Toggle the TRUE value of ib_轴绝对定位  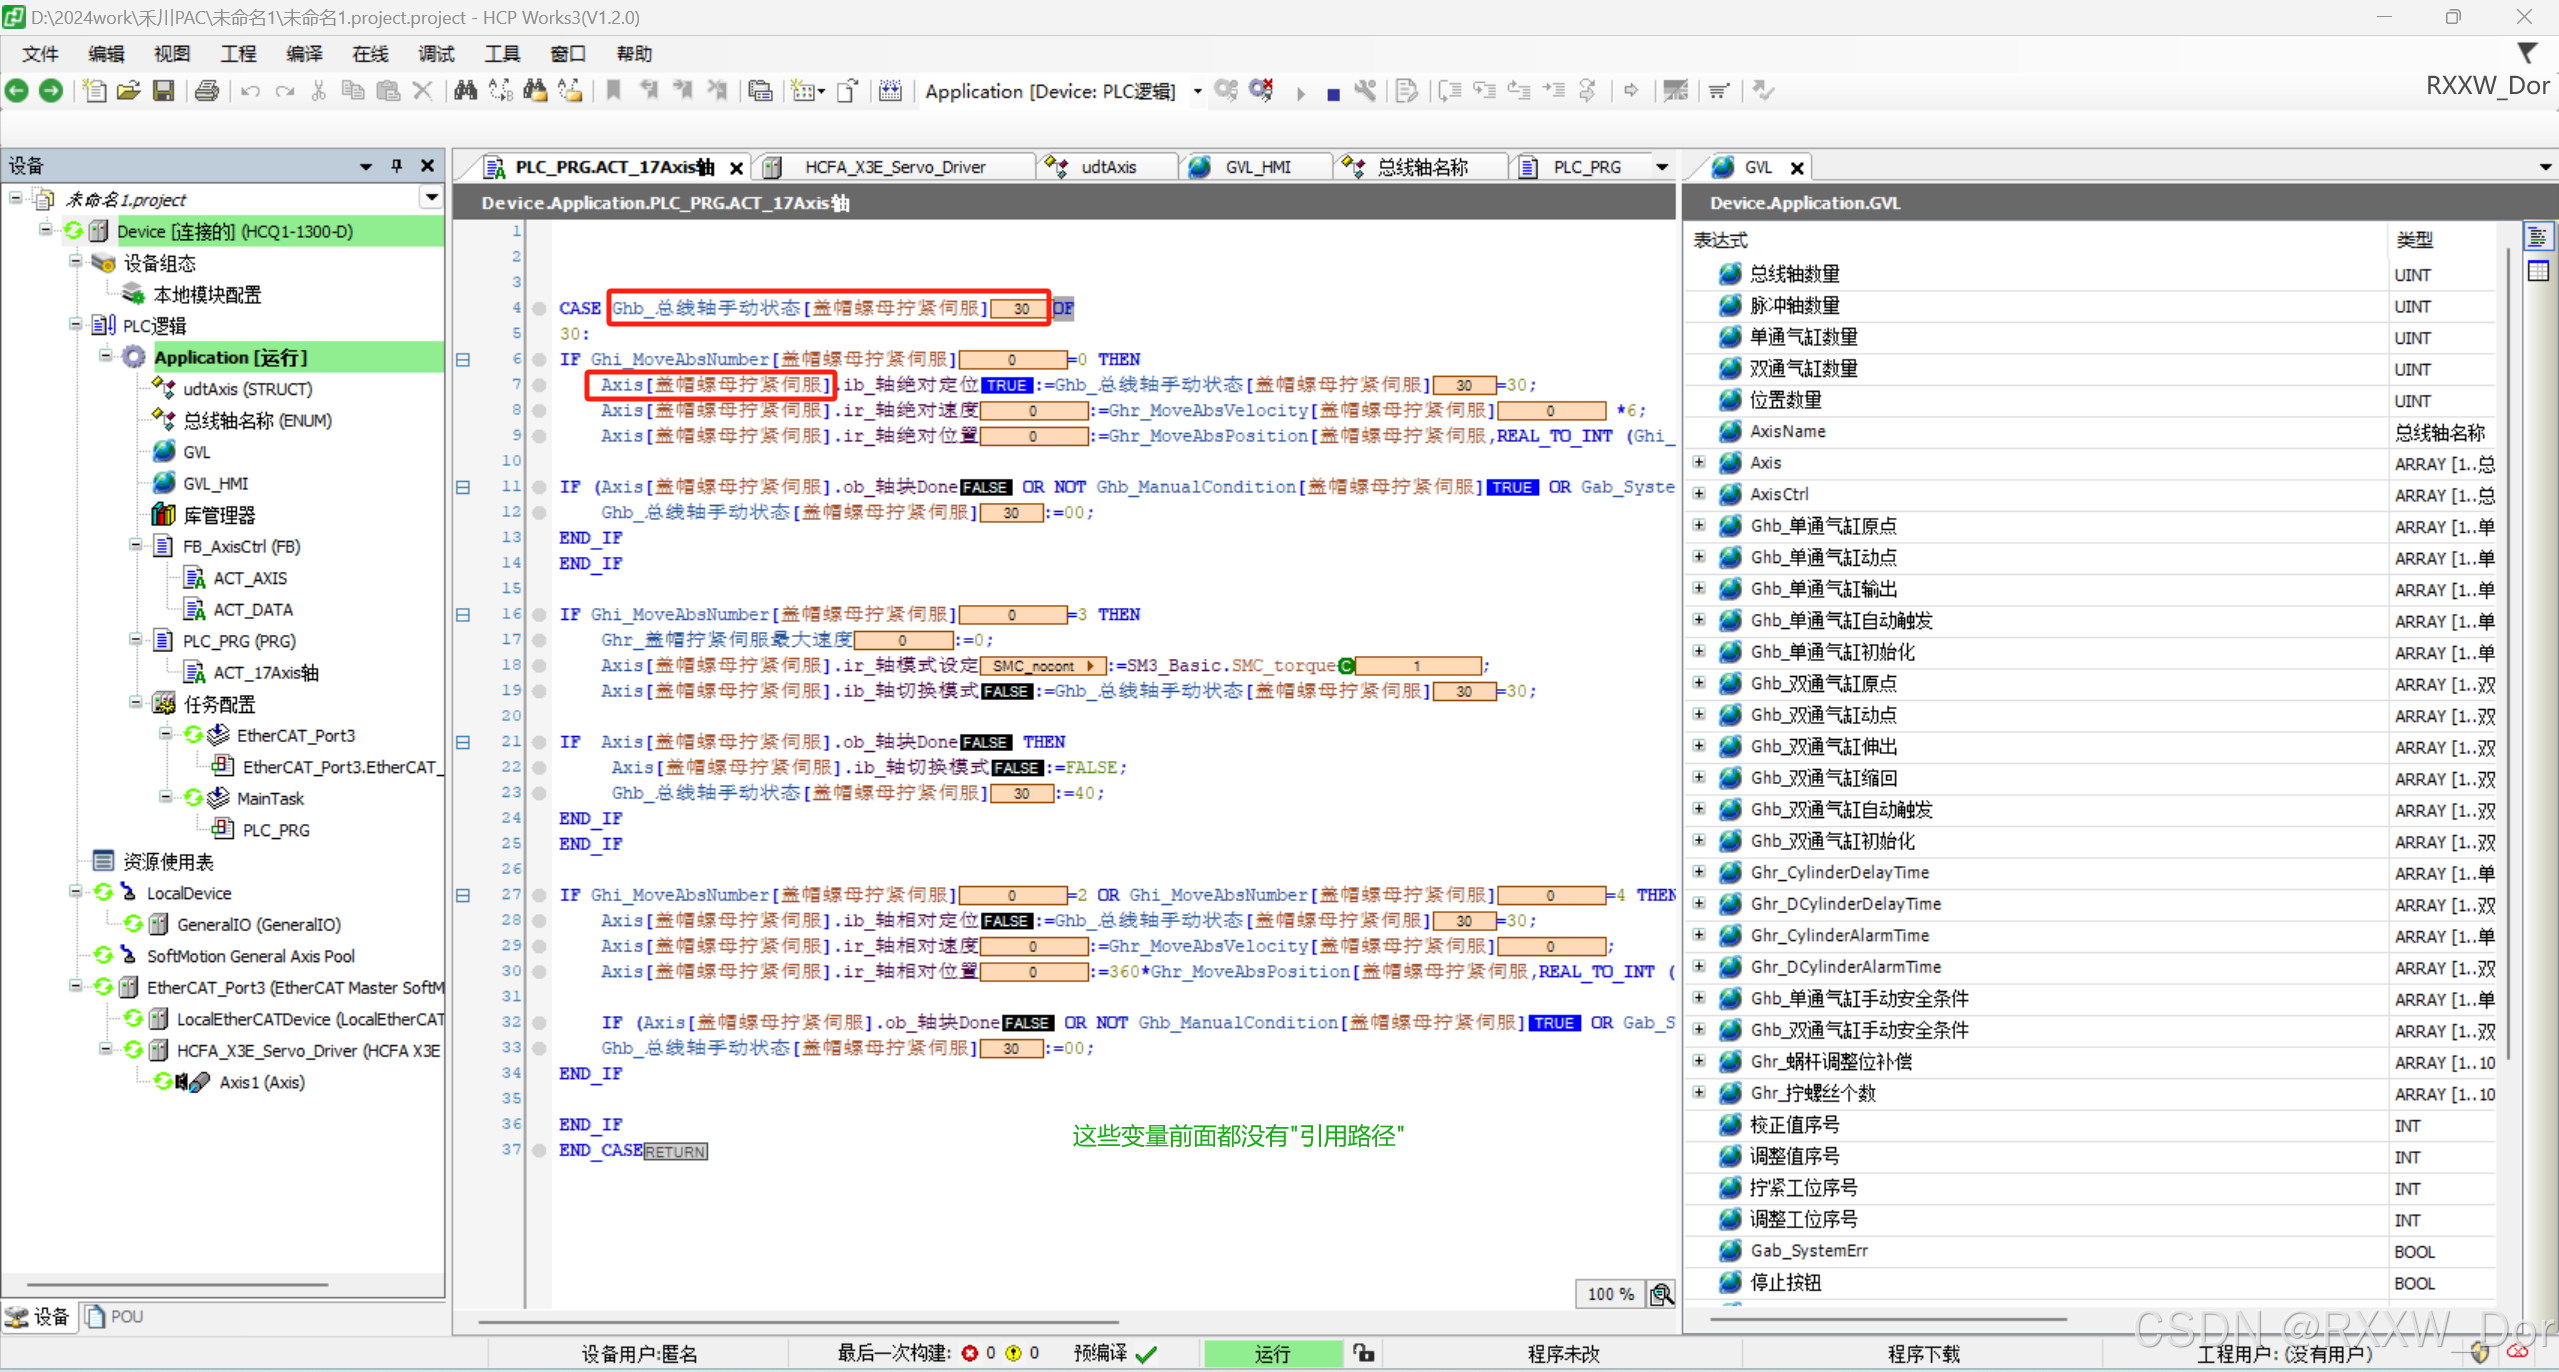point(1007,384)
